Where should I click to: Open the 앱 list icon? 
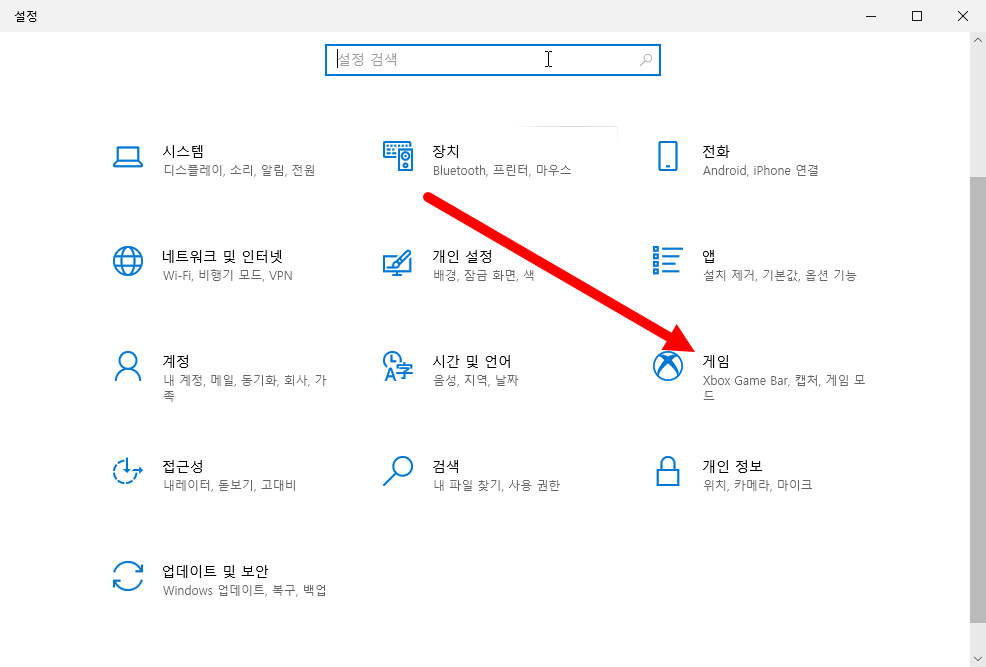tap(668, 260)
